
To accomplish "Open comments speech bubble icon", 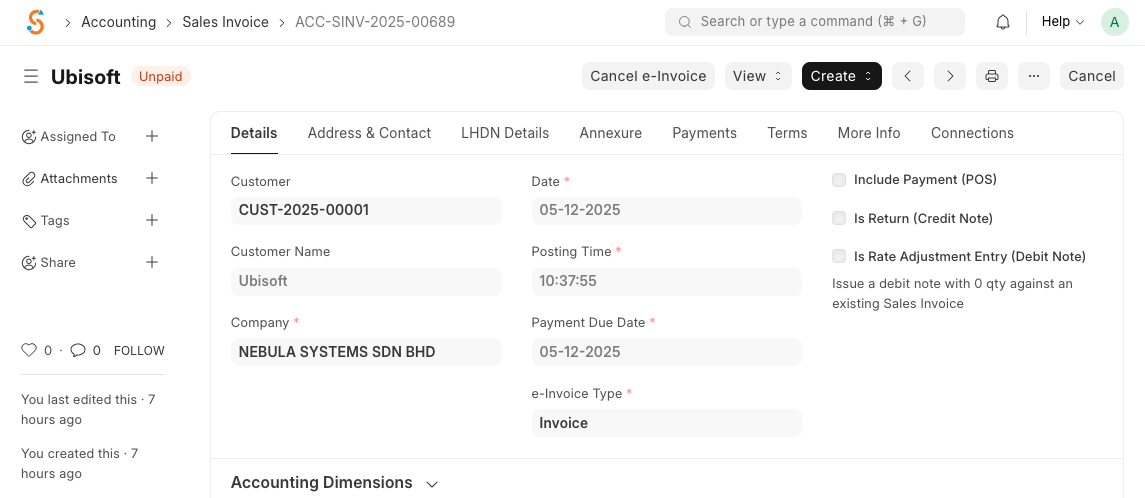I will [77, 350].
